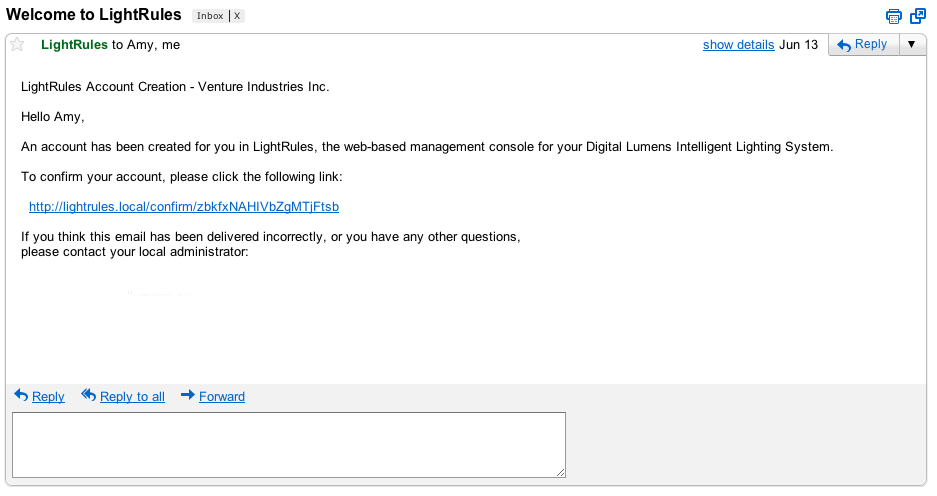This screenshot has height=496, width=937.
Task: Click the forward arrow icon at bottom
Action: pos(187,396)
